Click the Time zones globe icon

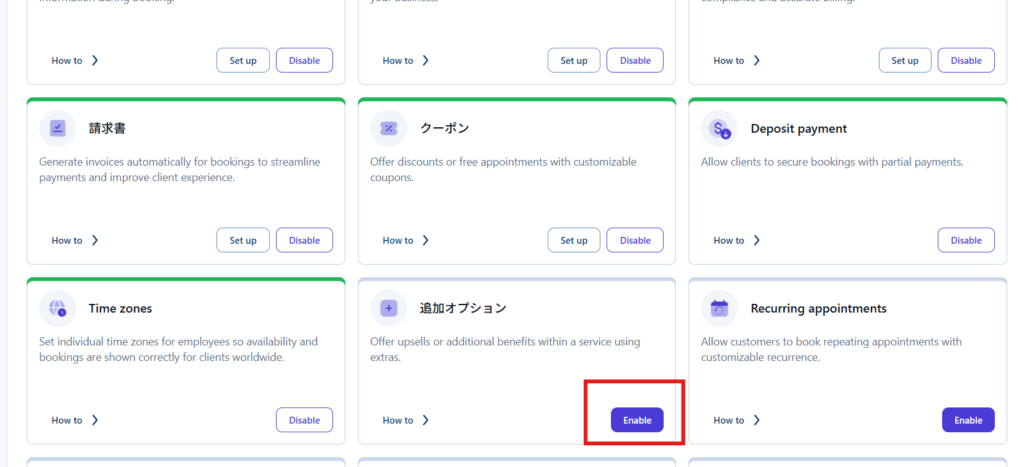pos(57,309)
